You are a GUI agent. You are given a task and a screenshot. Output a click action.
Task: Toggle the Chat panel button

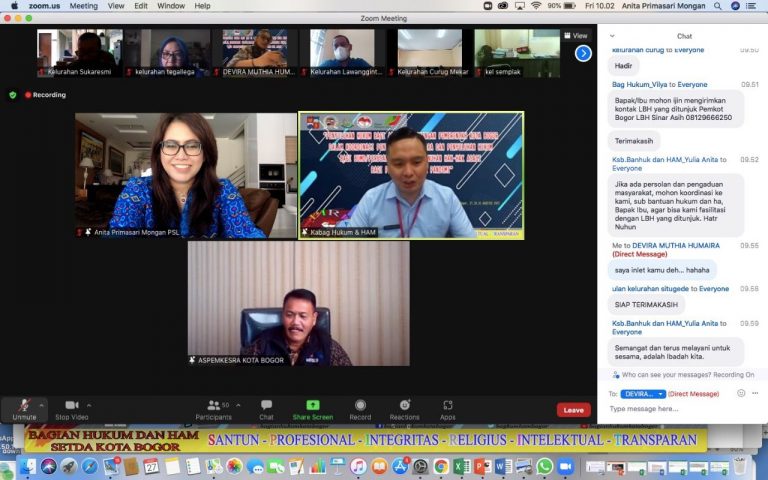pyautogui.click(x=266, y=409)
